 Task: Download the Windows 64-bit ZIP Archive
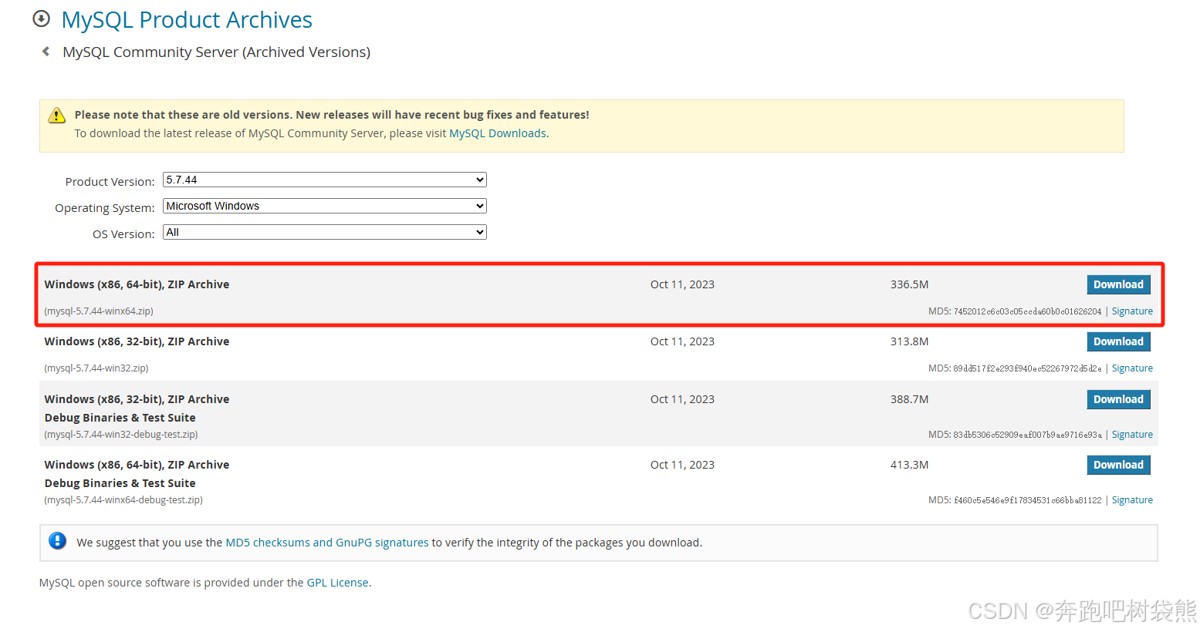[x=1118, y=285]
